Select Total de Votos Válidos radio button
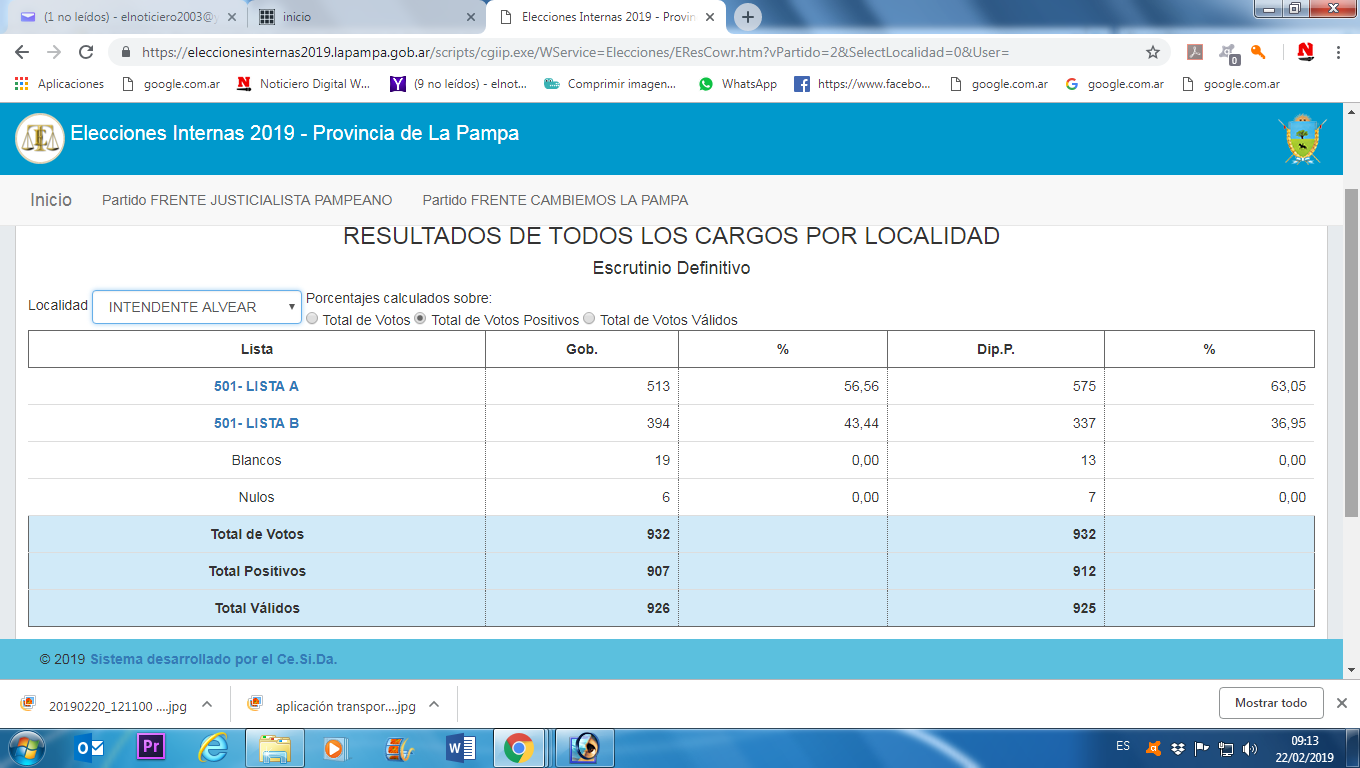 click(589, 319)
